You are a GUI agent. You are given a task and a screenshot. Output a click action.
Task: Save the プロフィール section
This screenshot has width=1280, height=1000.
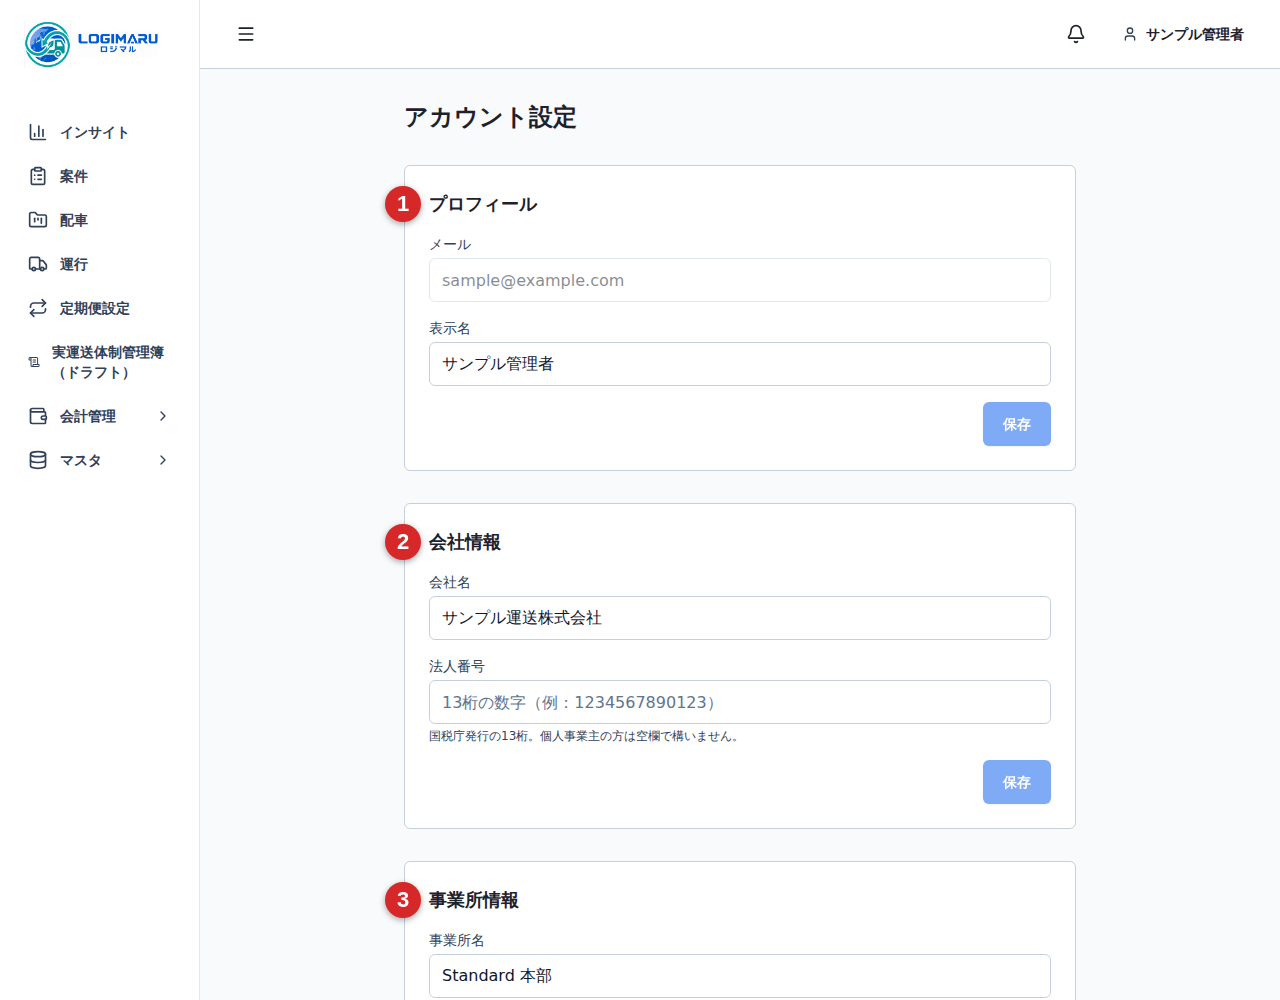pos(1017,424)
